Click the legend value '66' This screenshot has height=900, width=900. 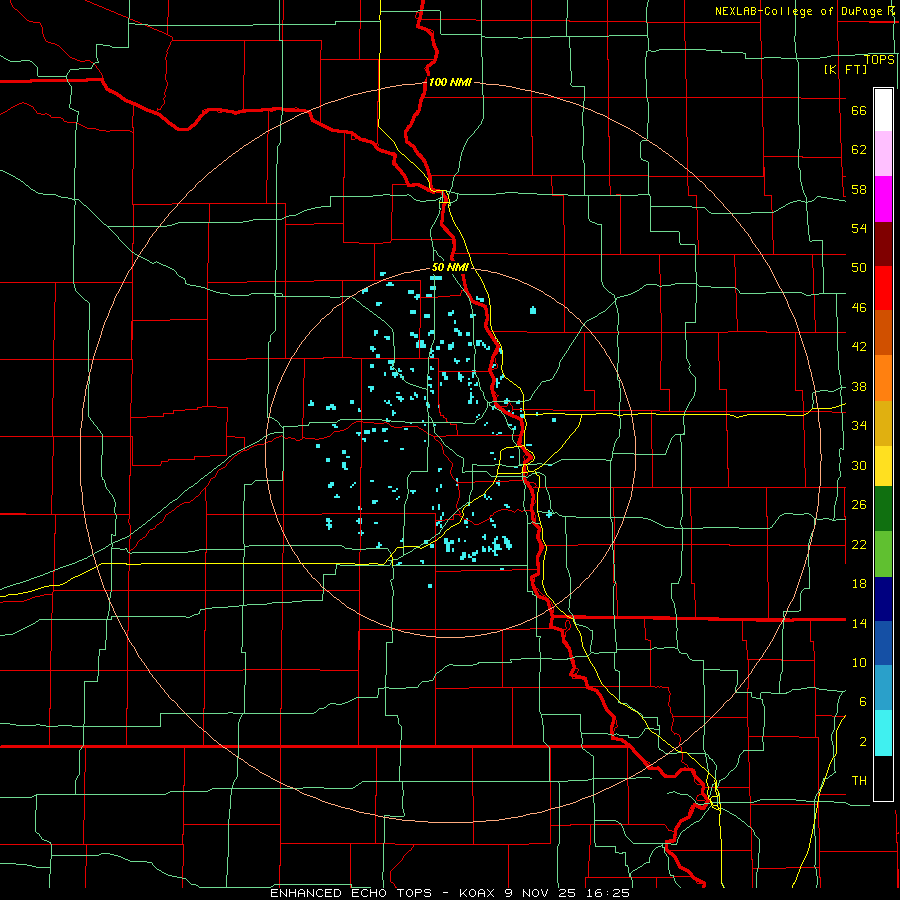(859, 111)
